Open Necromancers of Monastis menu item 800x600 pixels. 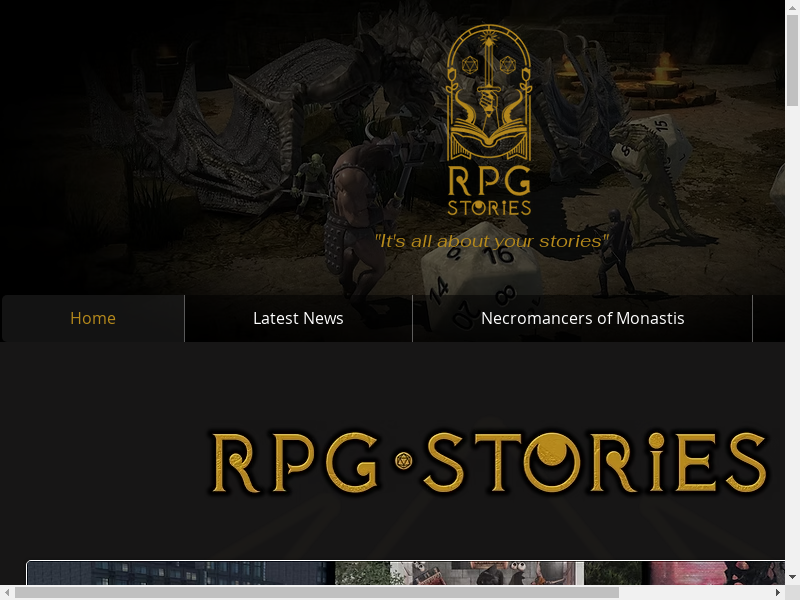(x=582, y=318)
